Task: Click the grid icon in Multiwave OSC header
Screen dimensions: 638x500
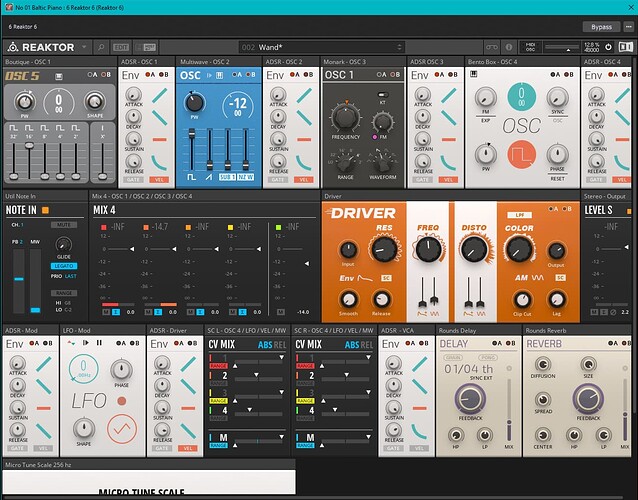Action: coord(219,75)
